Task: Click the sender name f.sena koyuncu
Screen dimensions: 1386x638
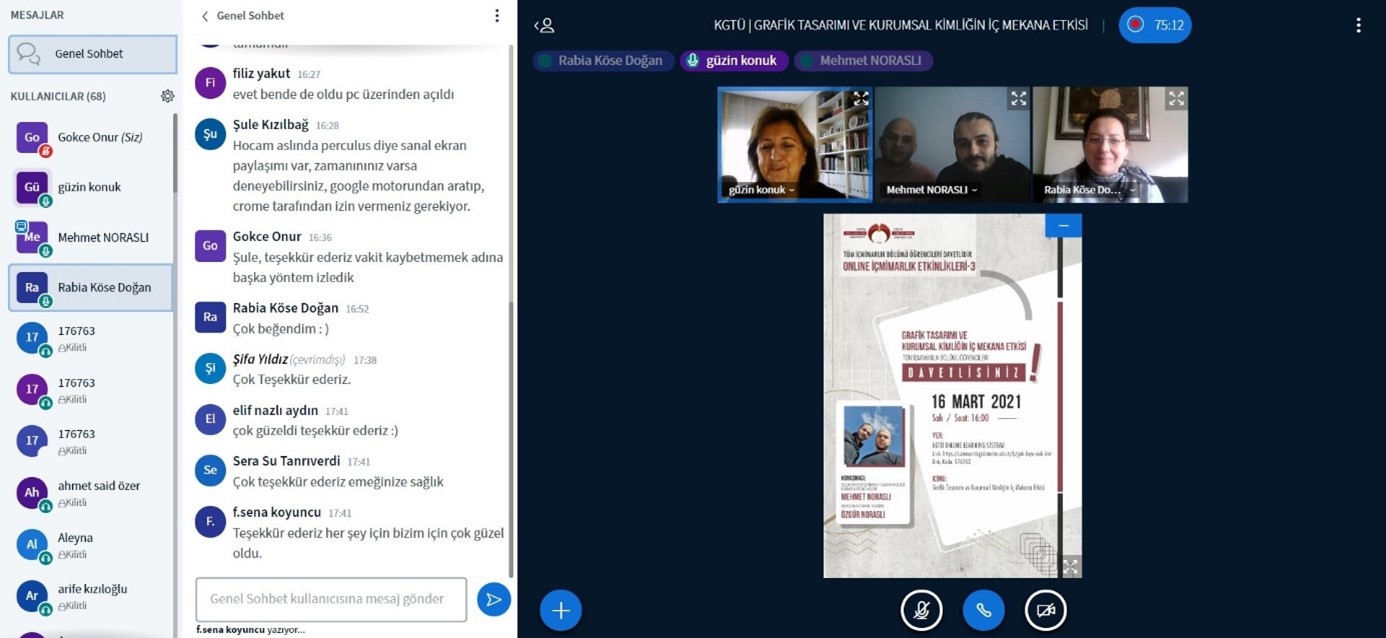Action: 277,513
